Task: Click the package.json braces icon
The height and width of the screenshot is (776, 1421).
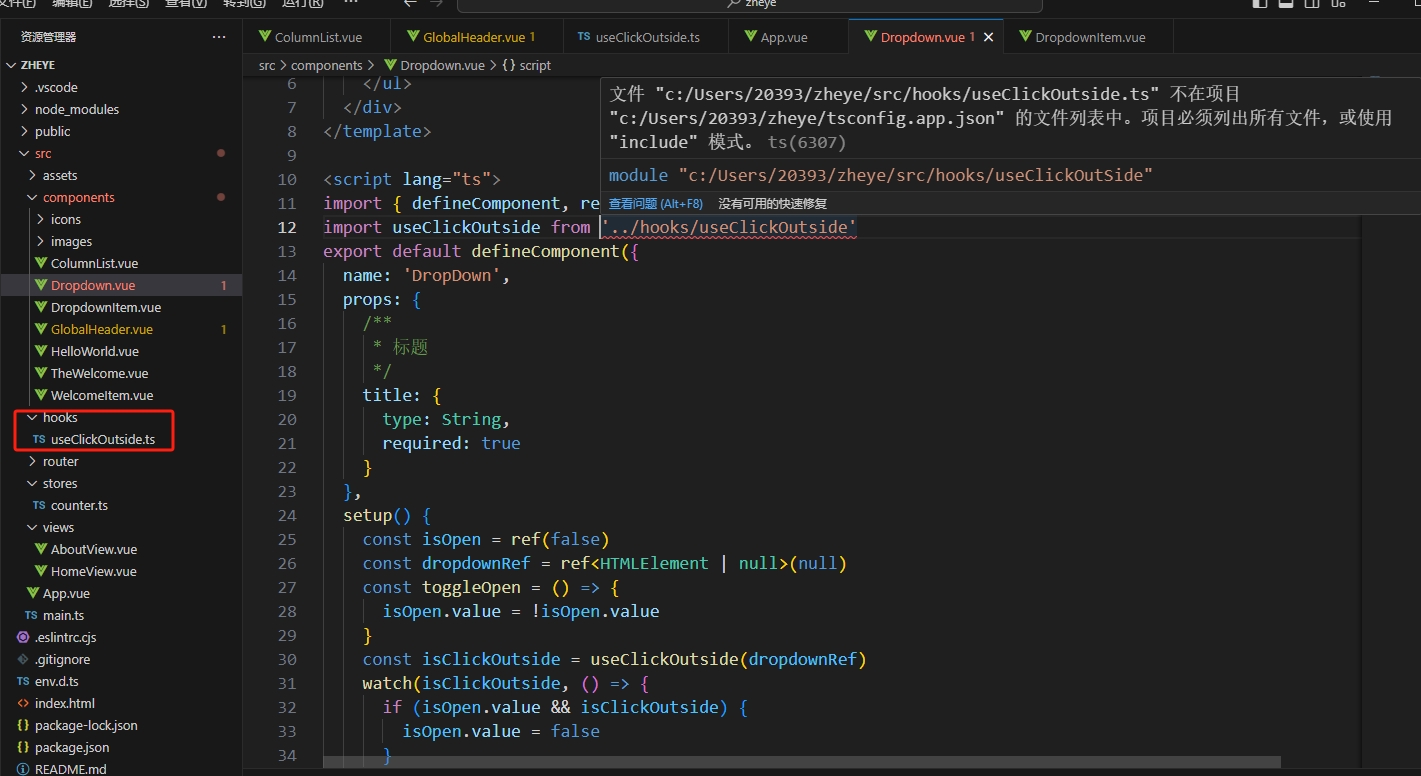Action: (x=23, y=747)
